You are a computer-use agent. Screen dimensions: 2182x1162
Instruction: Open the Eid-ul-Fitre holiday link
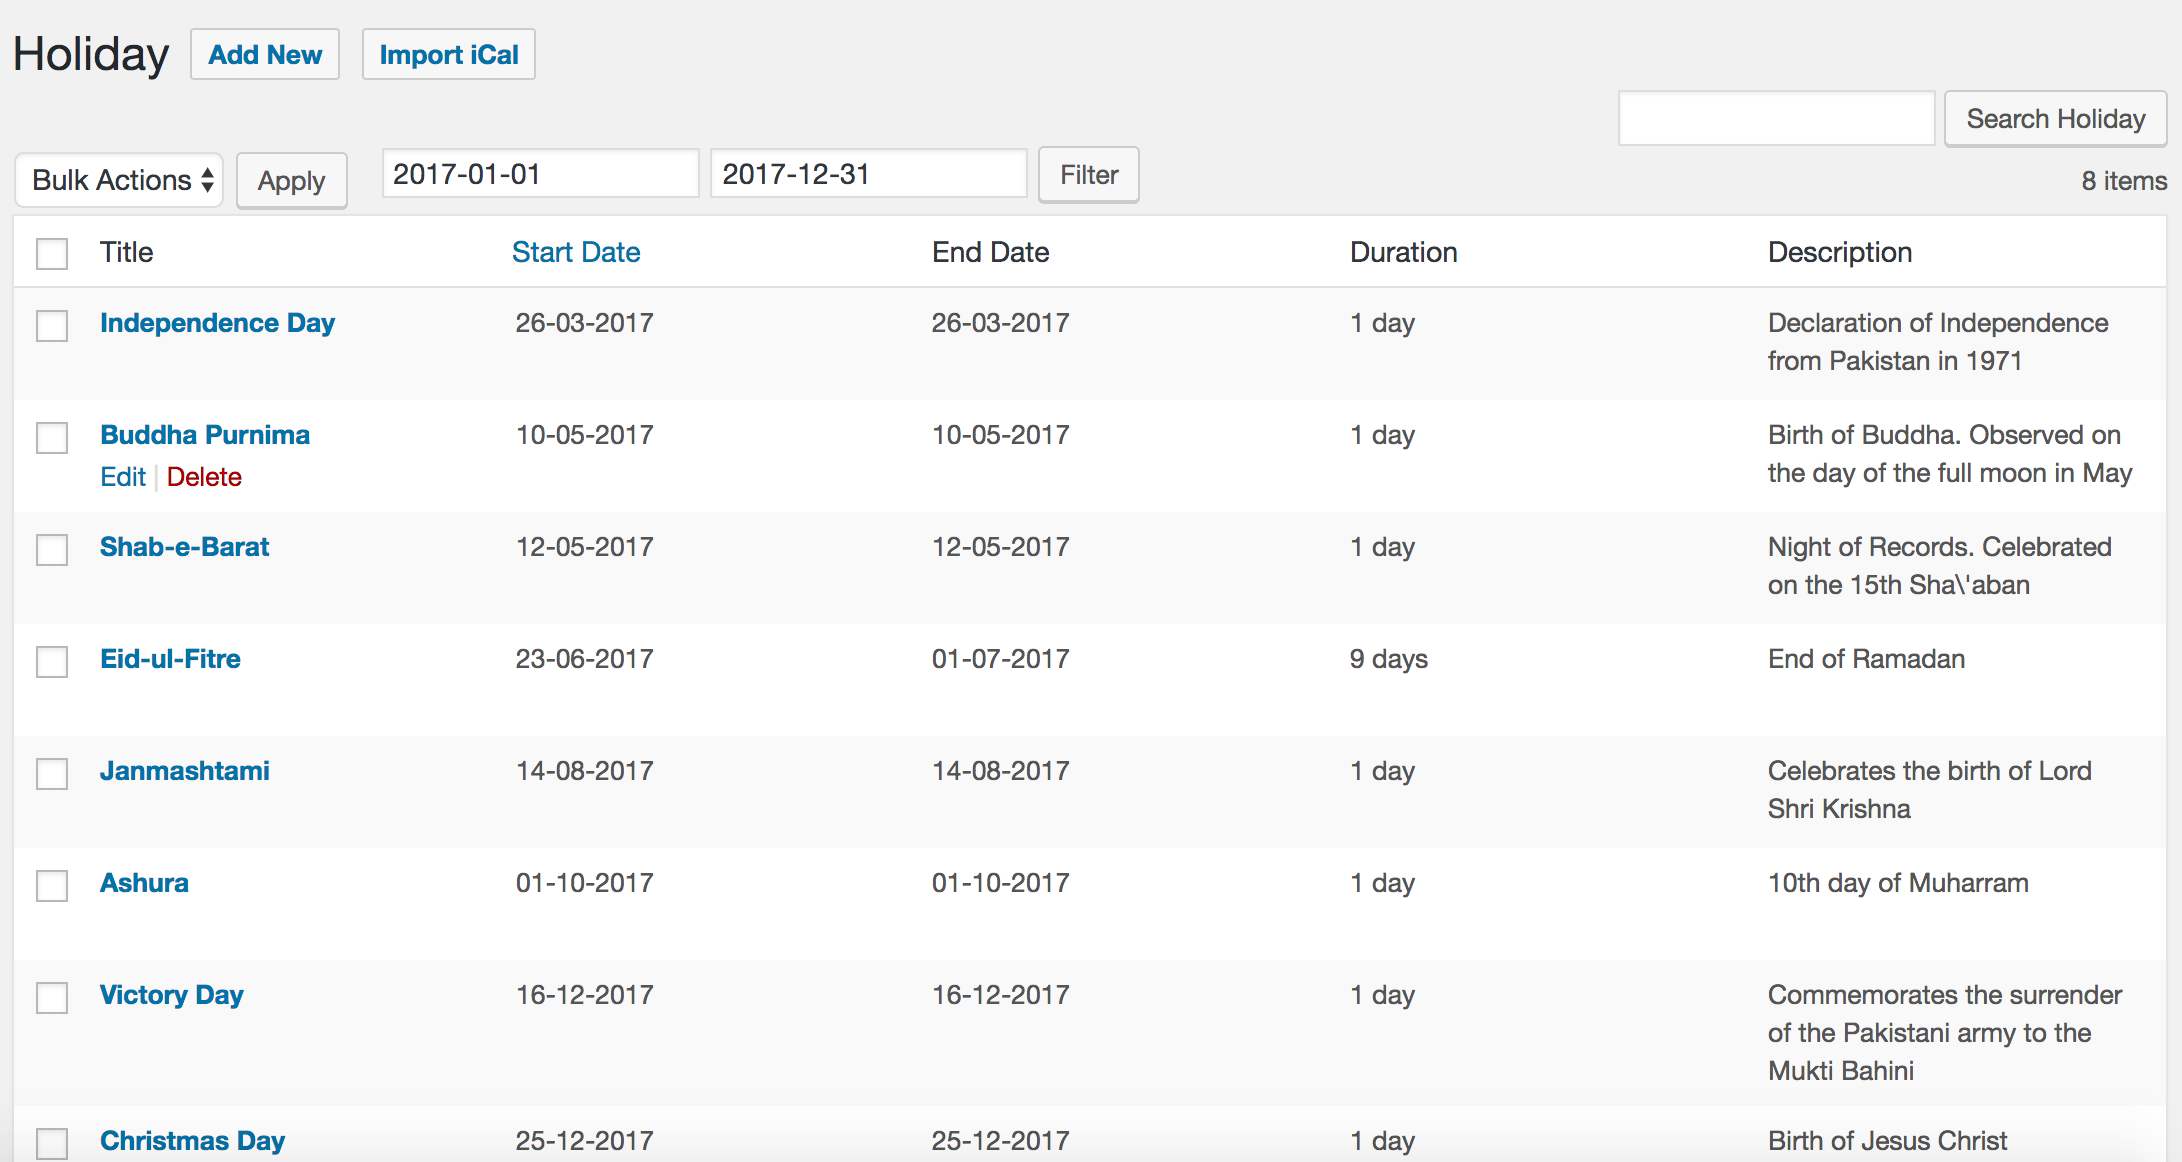point(170,659)
